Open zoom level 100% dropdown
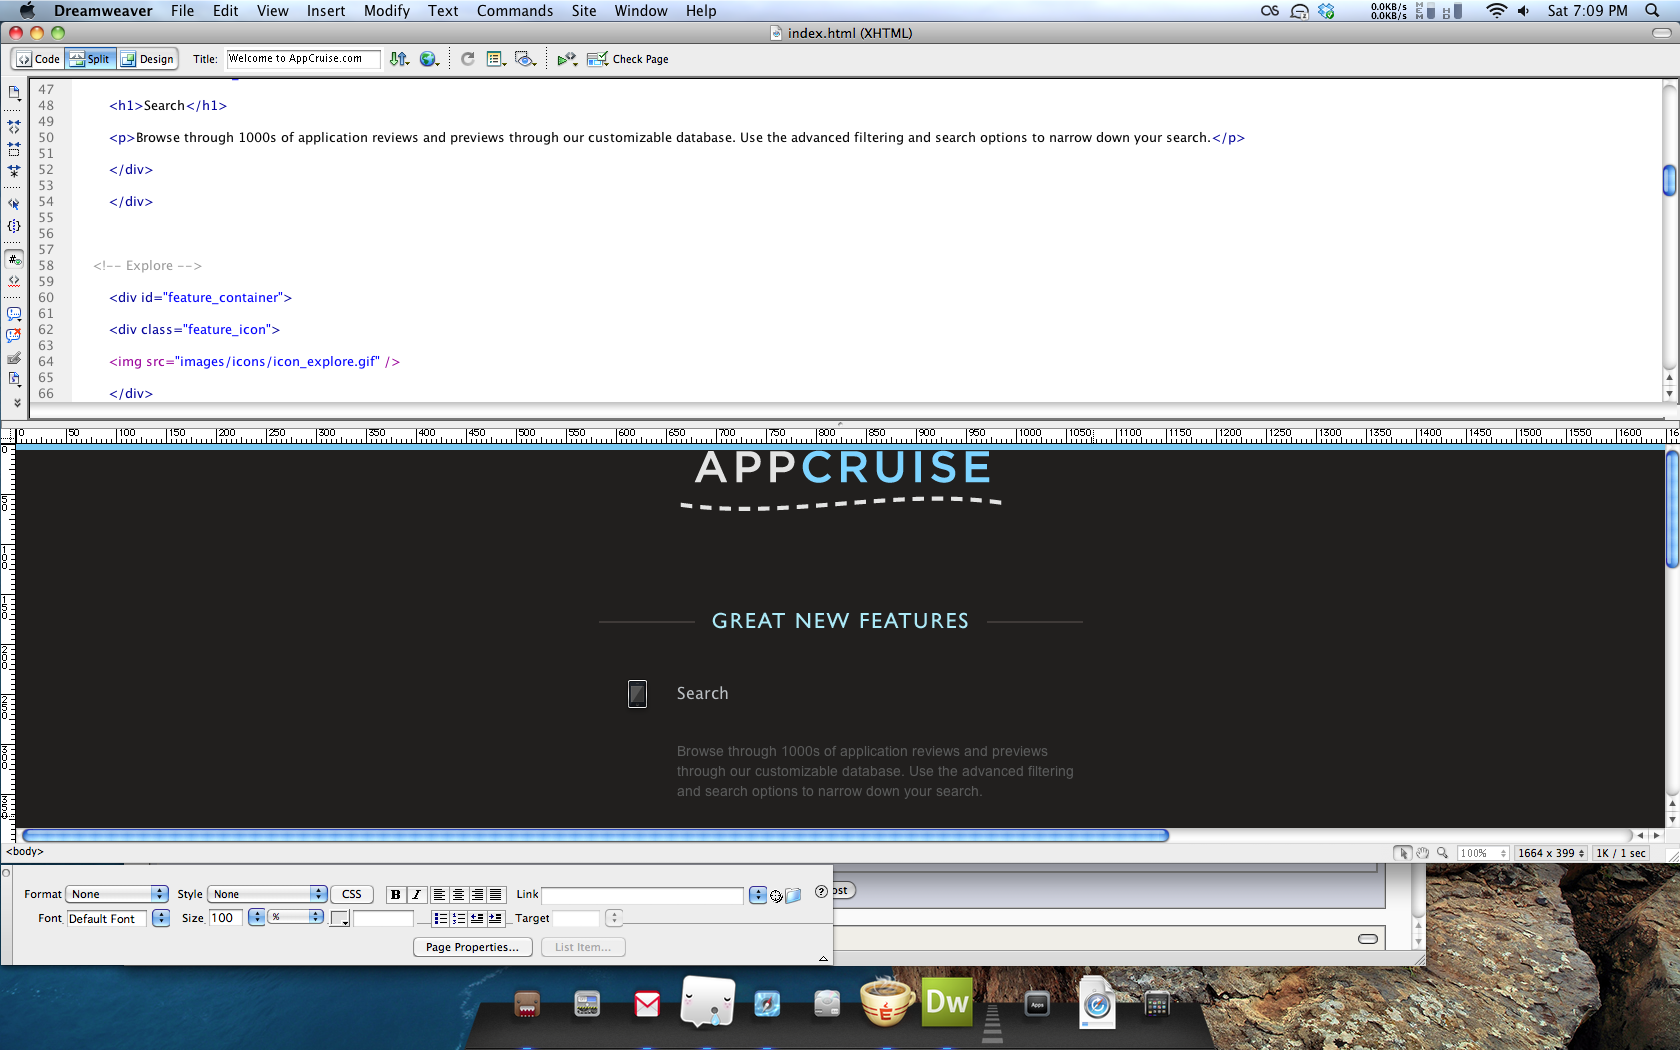This screenshot has height=1050, width=1680. [1483, 853]
